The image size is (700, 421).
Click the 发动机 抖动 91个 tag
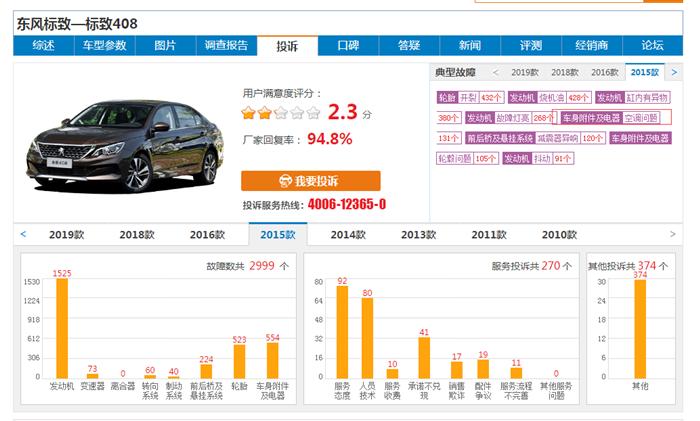click(538, 158)
